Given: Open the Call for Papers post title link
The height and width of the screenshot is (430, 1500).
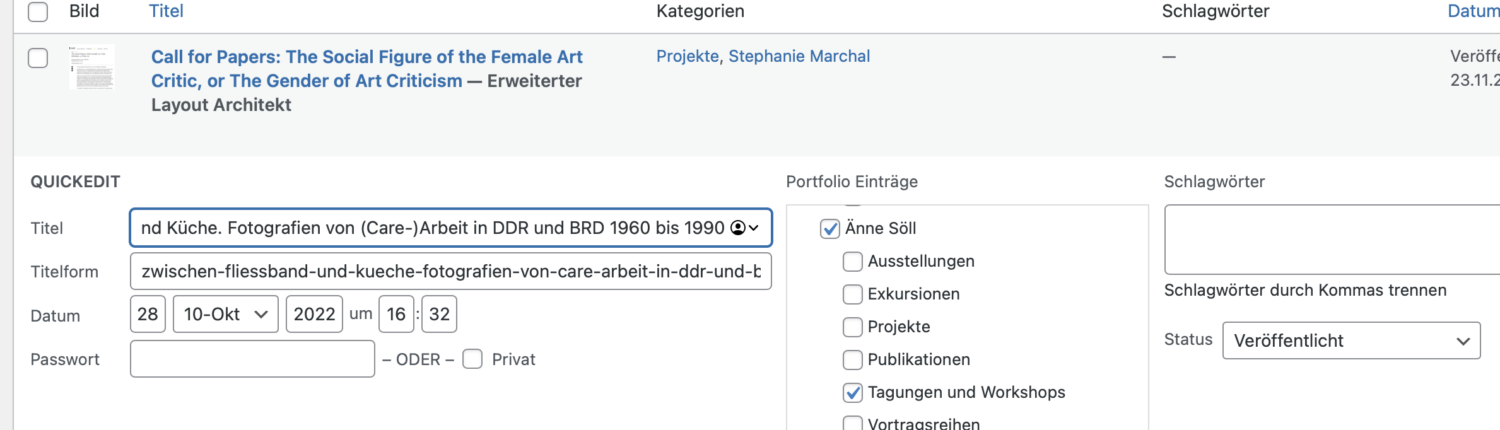Looking at the screenshot, I should [x=367, y=69].
